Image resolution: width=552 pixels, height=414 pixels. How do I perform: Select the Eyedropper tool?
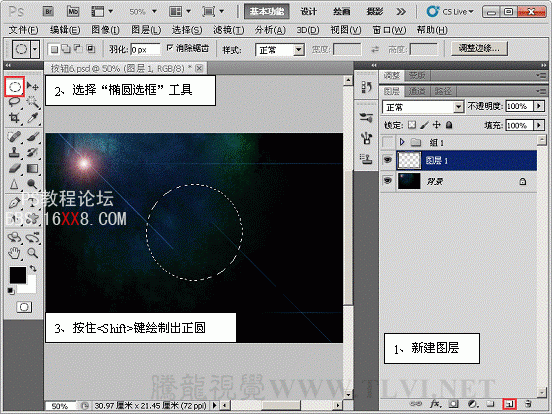tap(32, 118)
